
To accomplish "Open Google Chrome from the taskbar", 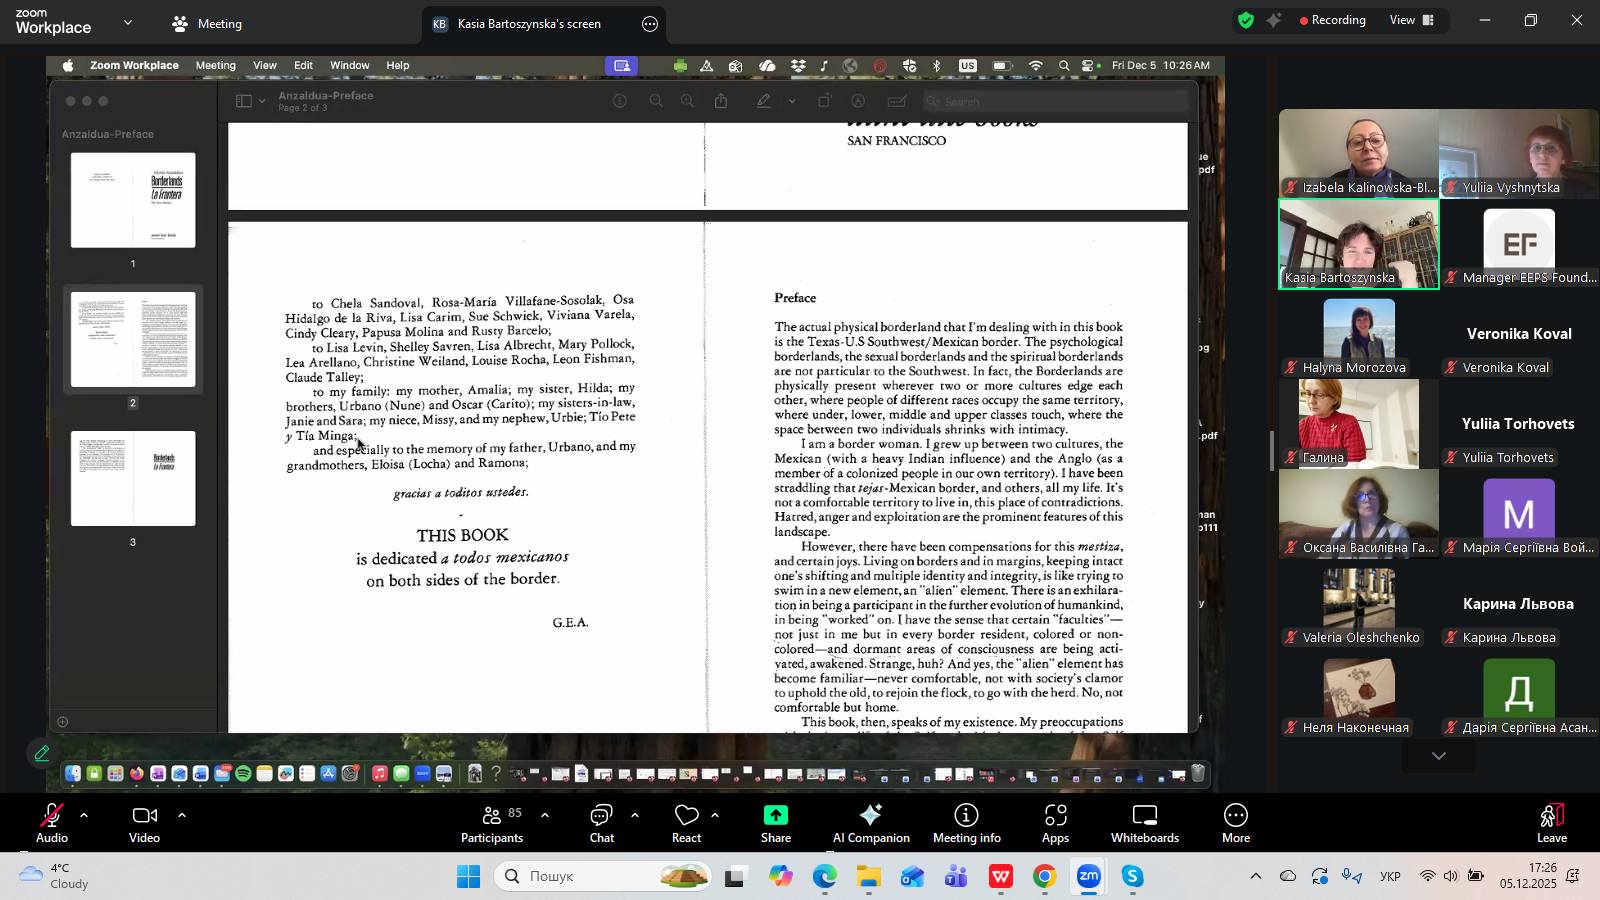I will coord(1044,877).
